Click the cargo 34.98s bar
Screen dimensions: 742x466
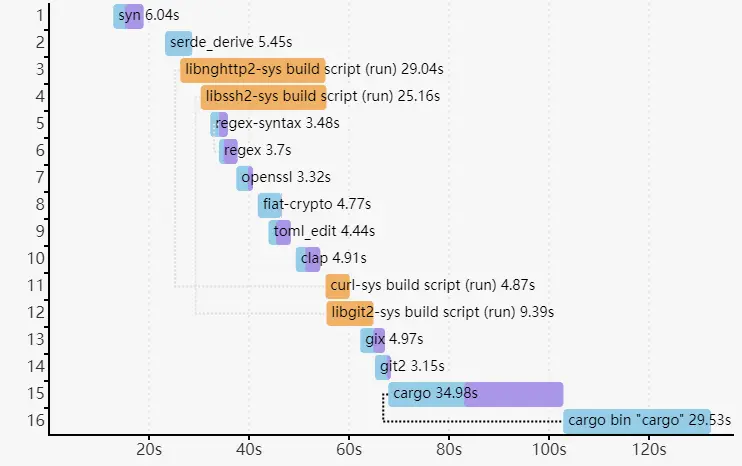[476, 394]
